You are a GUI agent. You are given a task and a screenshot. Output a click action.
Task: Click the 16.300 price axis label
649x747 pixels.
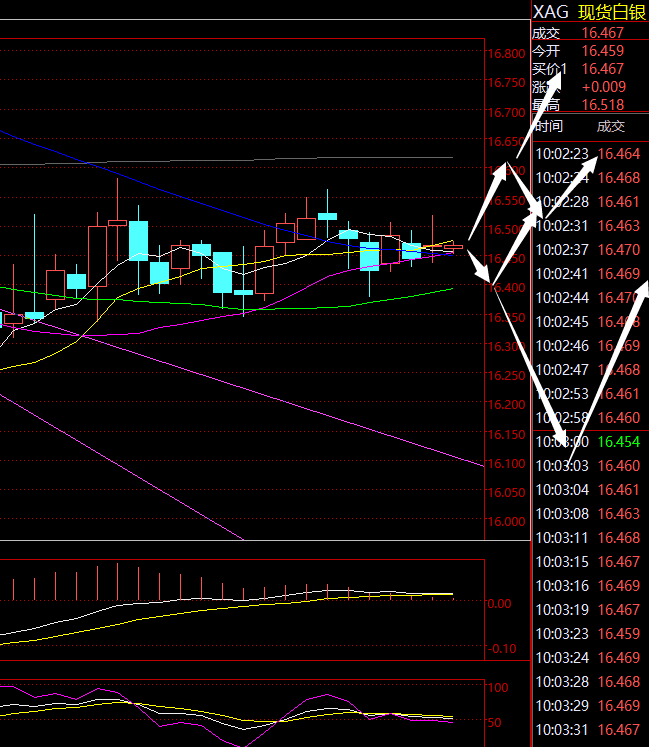tap(506, 346)
